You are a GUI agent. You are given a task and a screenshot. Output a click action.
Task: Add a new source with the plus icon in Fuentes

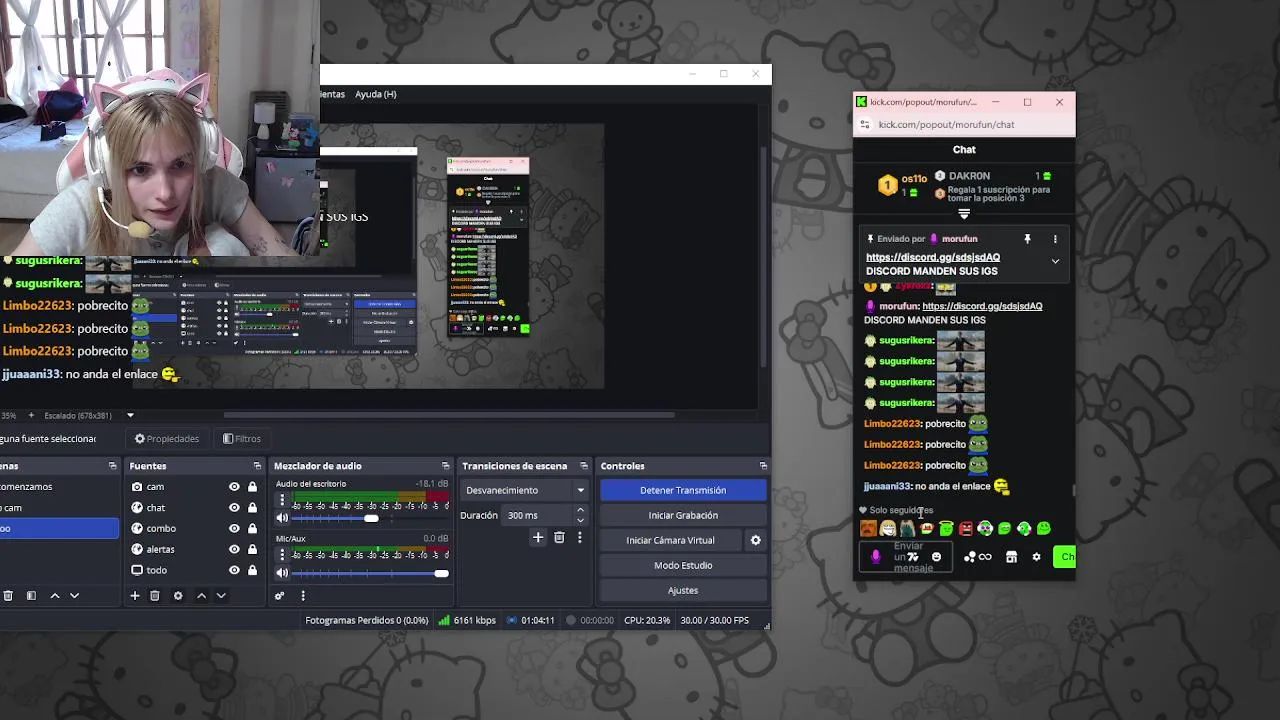(135, 596)
